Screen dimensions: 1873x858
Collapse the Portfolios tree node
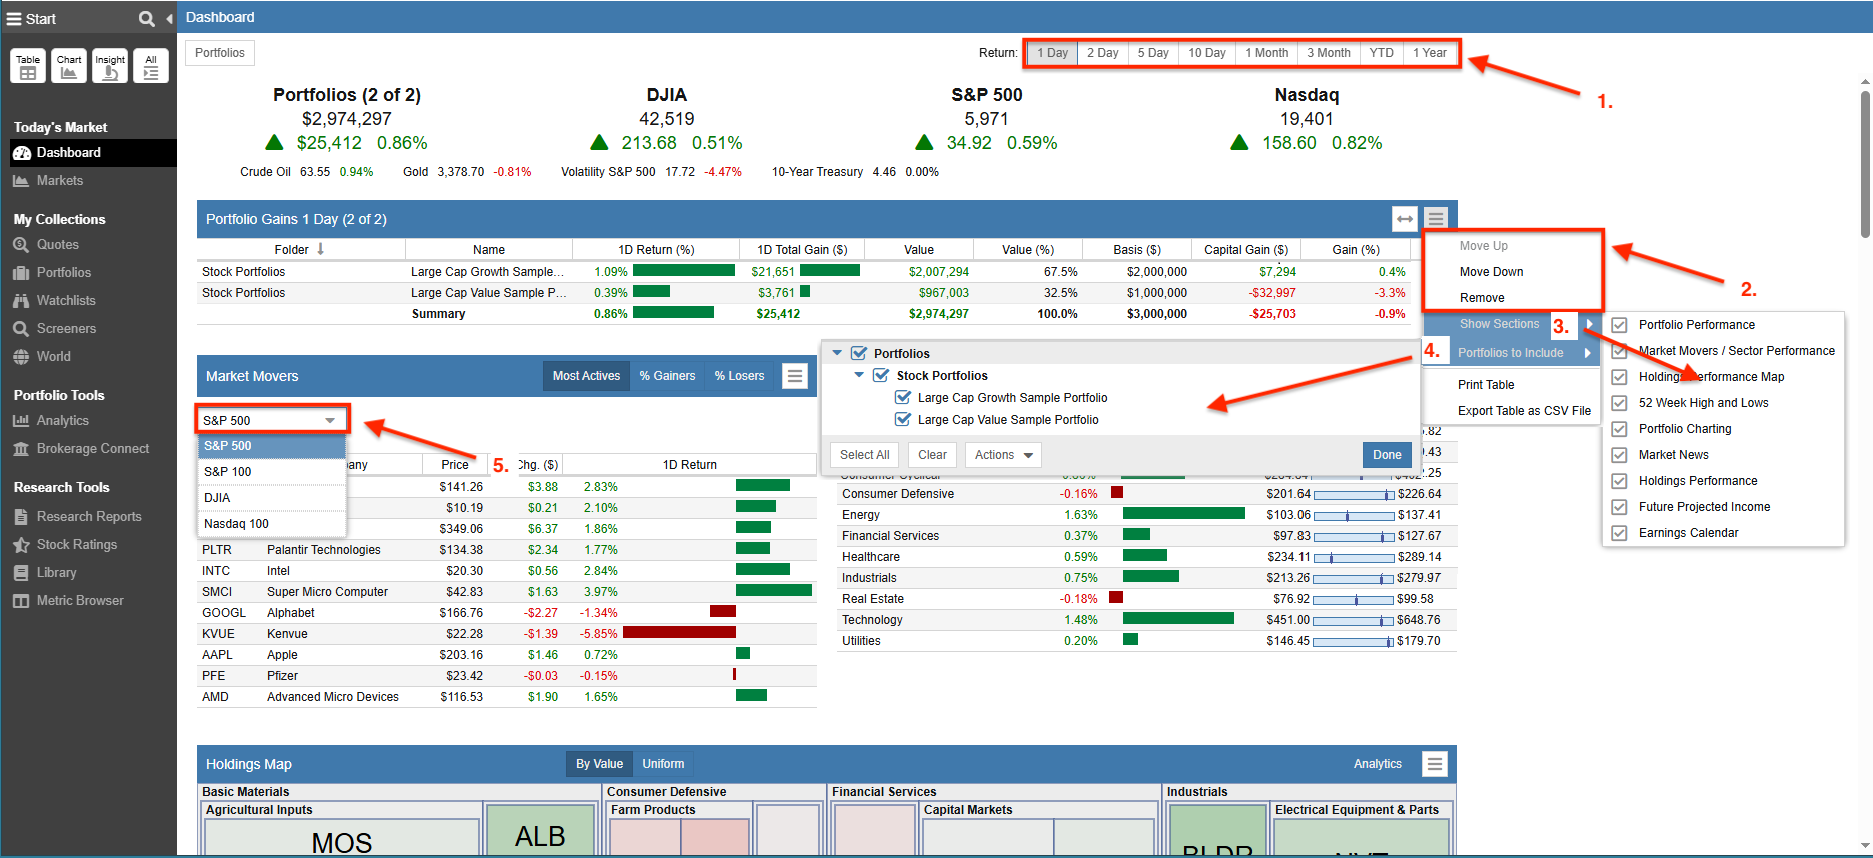pyautogui.click(x=837, y=353)
